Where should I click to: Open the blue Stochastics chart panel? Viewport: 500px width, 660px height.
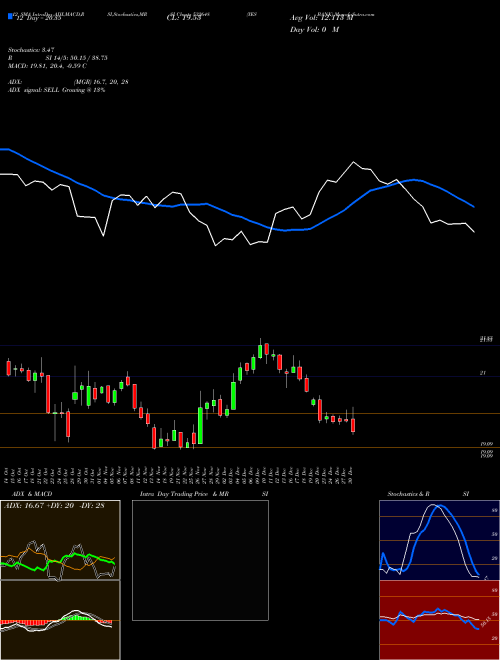tap(439, 540)
